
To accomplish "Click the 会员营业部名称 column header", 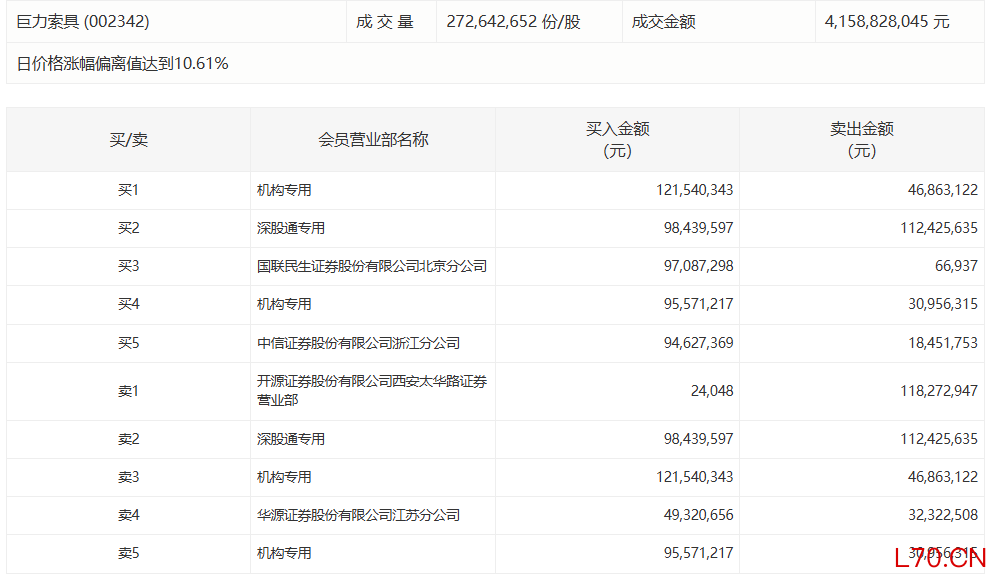I will tap(373, 140).
